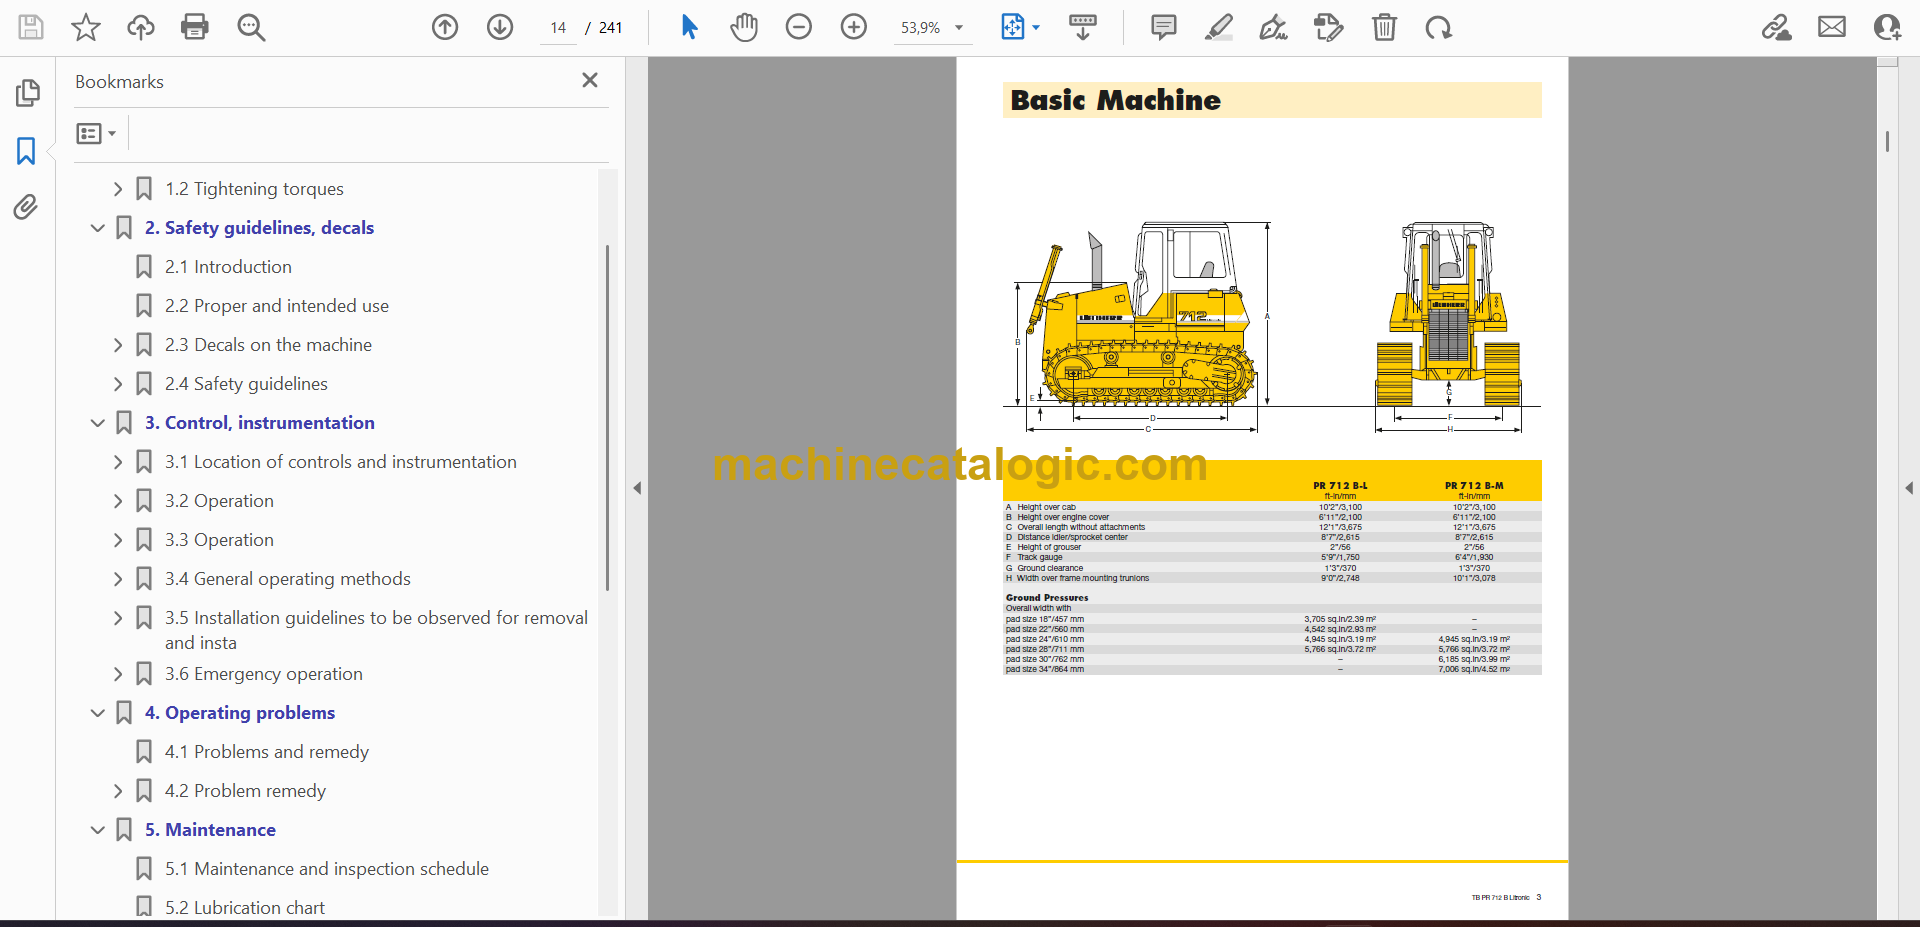Print the document
The image size is (1920, 927).
(x=195, y=27)
